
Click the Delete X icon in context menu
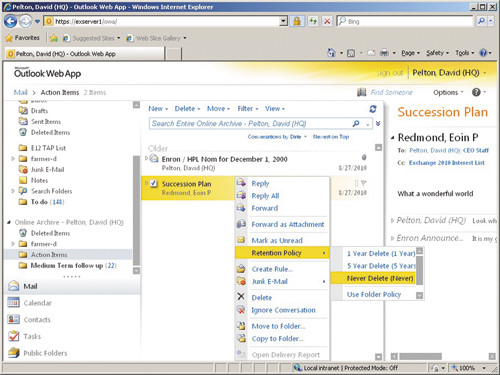(x=241, y=296)
